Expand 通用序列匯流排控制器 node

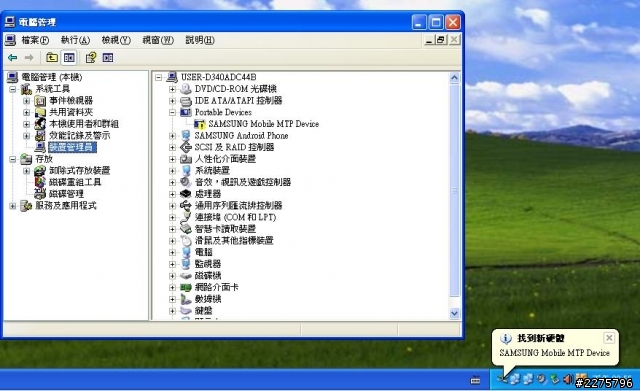pos(173,206)
